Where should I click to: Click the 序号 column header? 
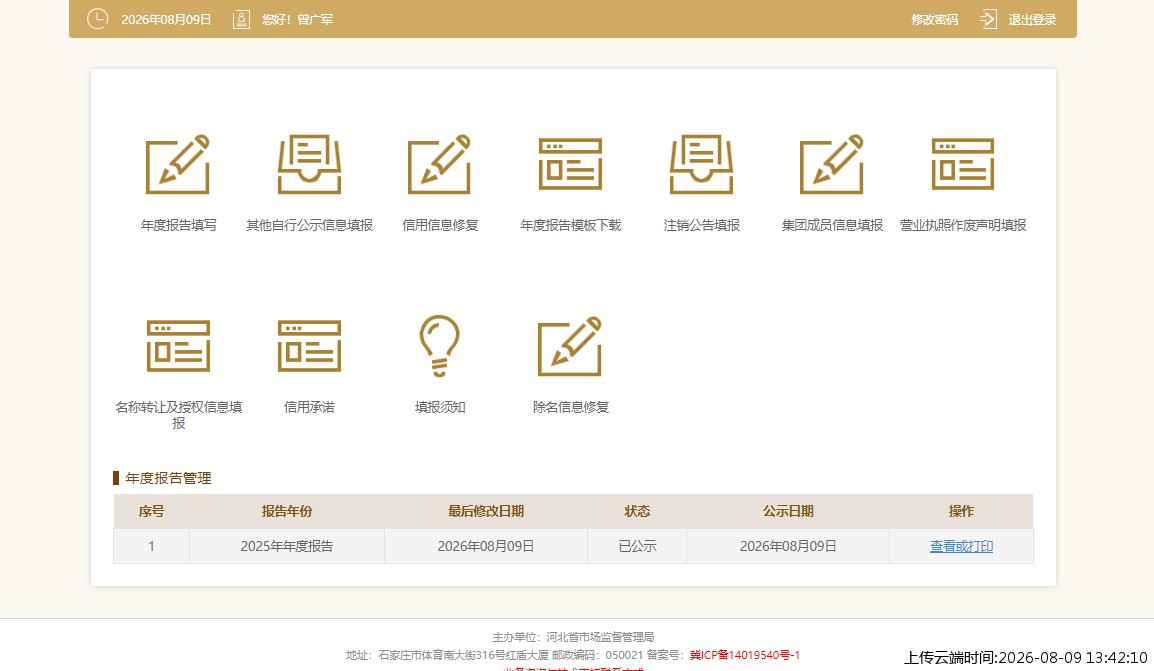(x=151, y=511)
